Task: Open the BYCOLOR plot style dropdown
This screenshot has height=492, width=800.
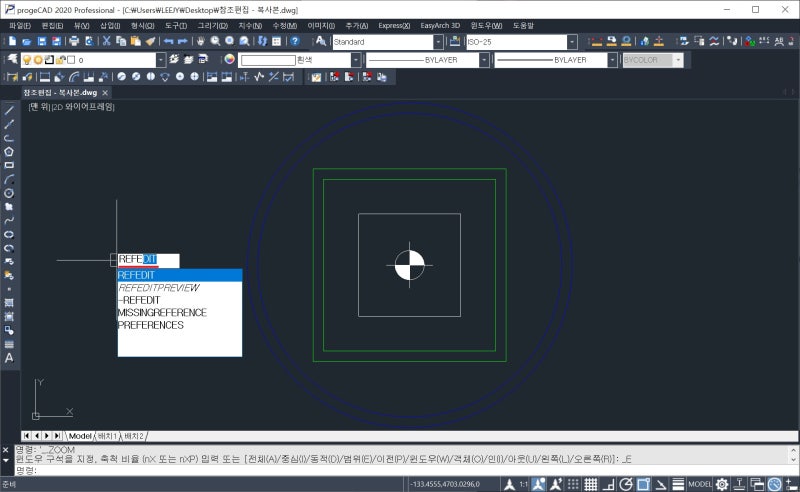Action: [x=678, y=60]
